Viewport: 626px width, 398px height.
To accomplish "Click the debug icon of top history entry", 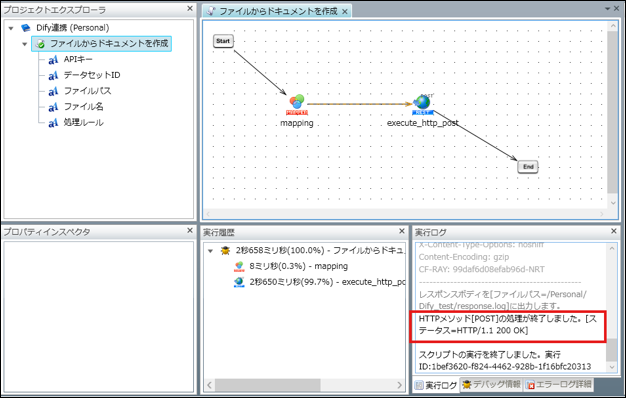I will (x=225, y=251).
